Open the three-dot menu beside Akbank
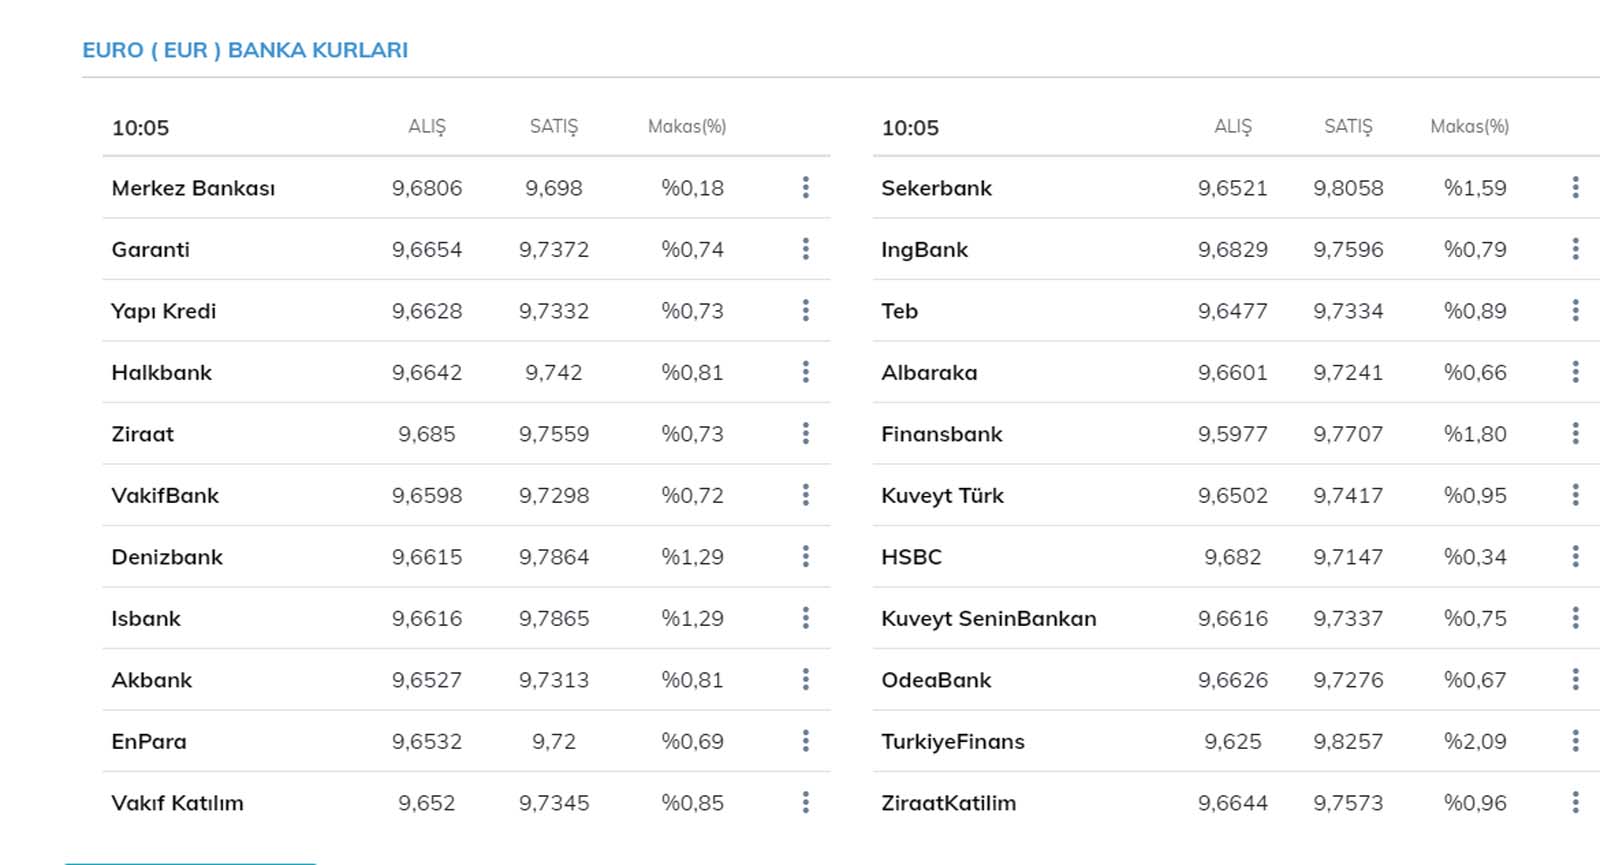The width and height of the screenshot is (1600, 865). coord(805,680)
